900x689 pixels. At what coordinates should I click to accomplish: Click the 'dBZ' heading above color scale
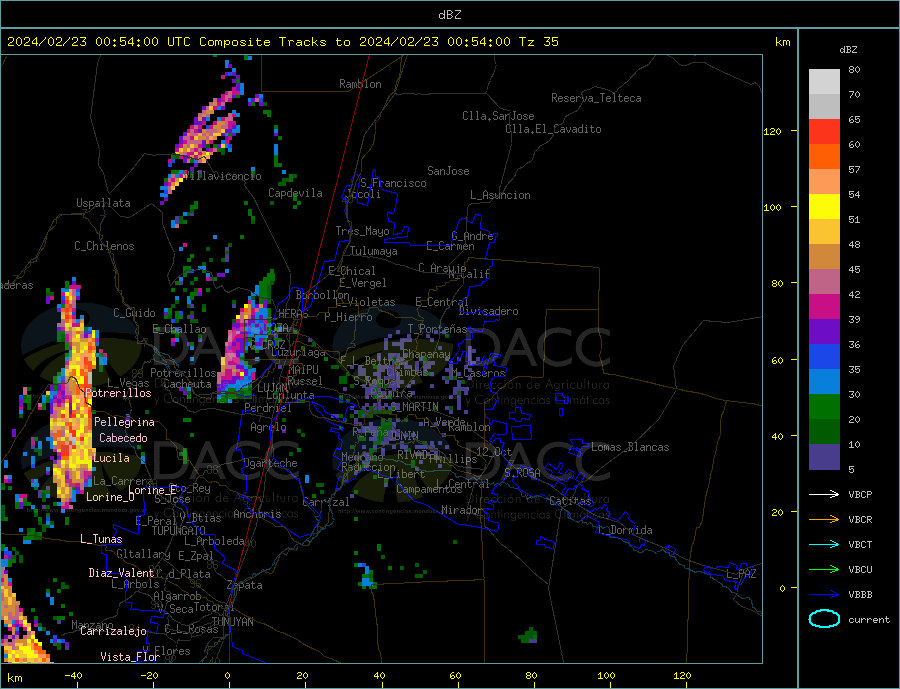[x=848, y=50]
